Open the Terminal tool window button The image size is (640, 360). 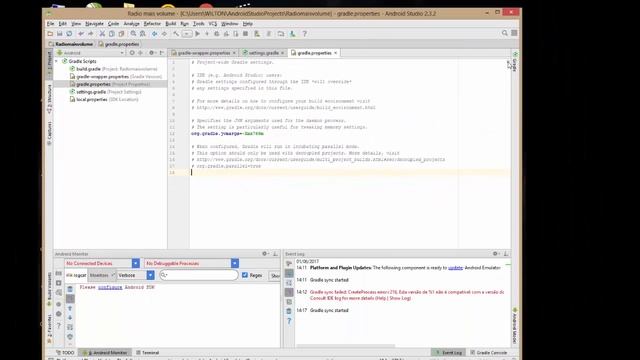147,353
